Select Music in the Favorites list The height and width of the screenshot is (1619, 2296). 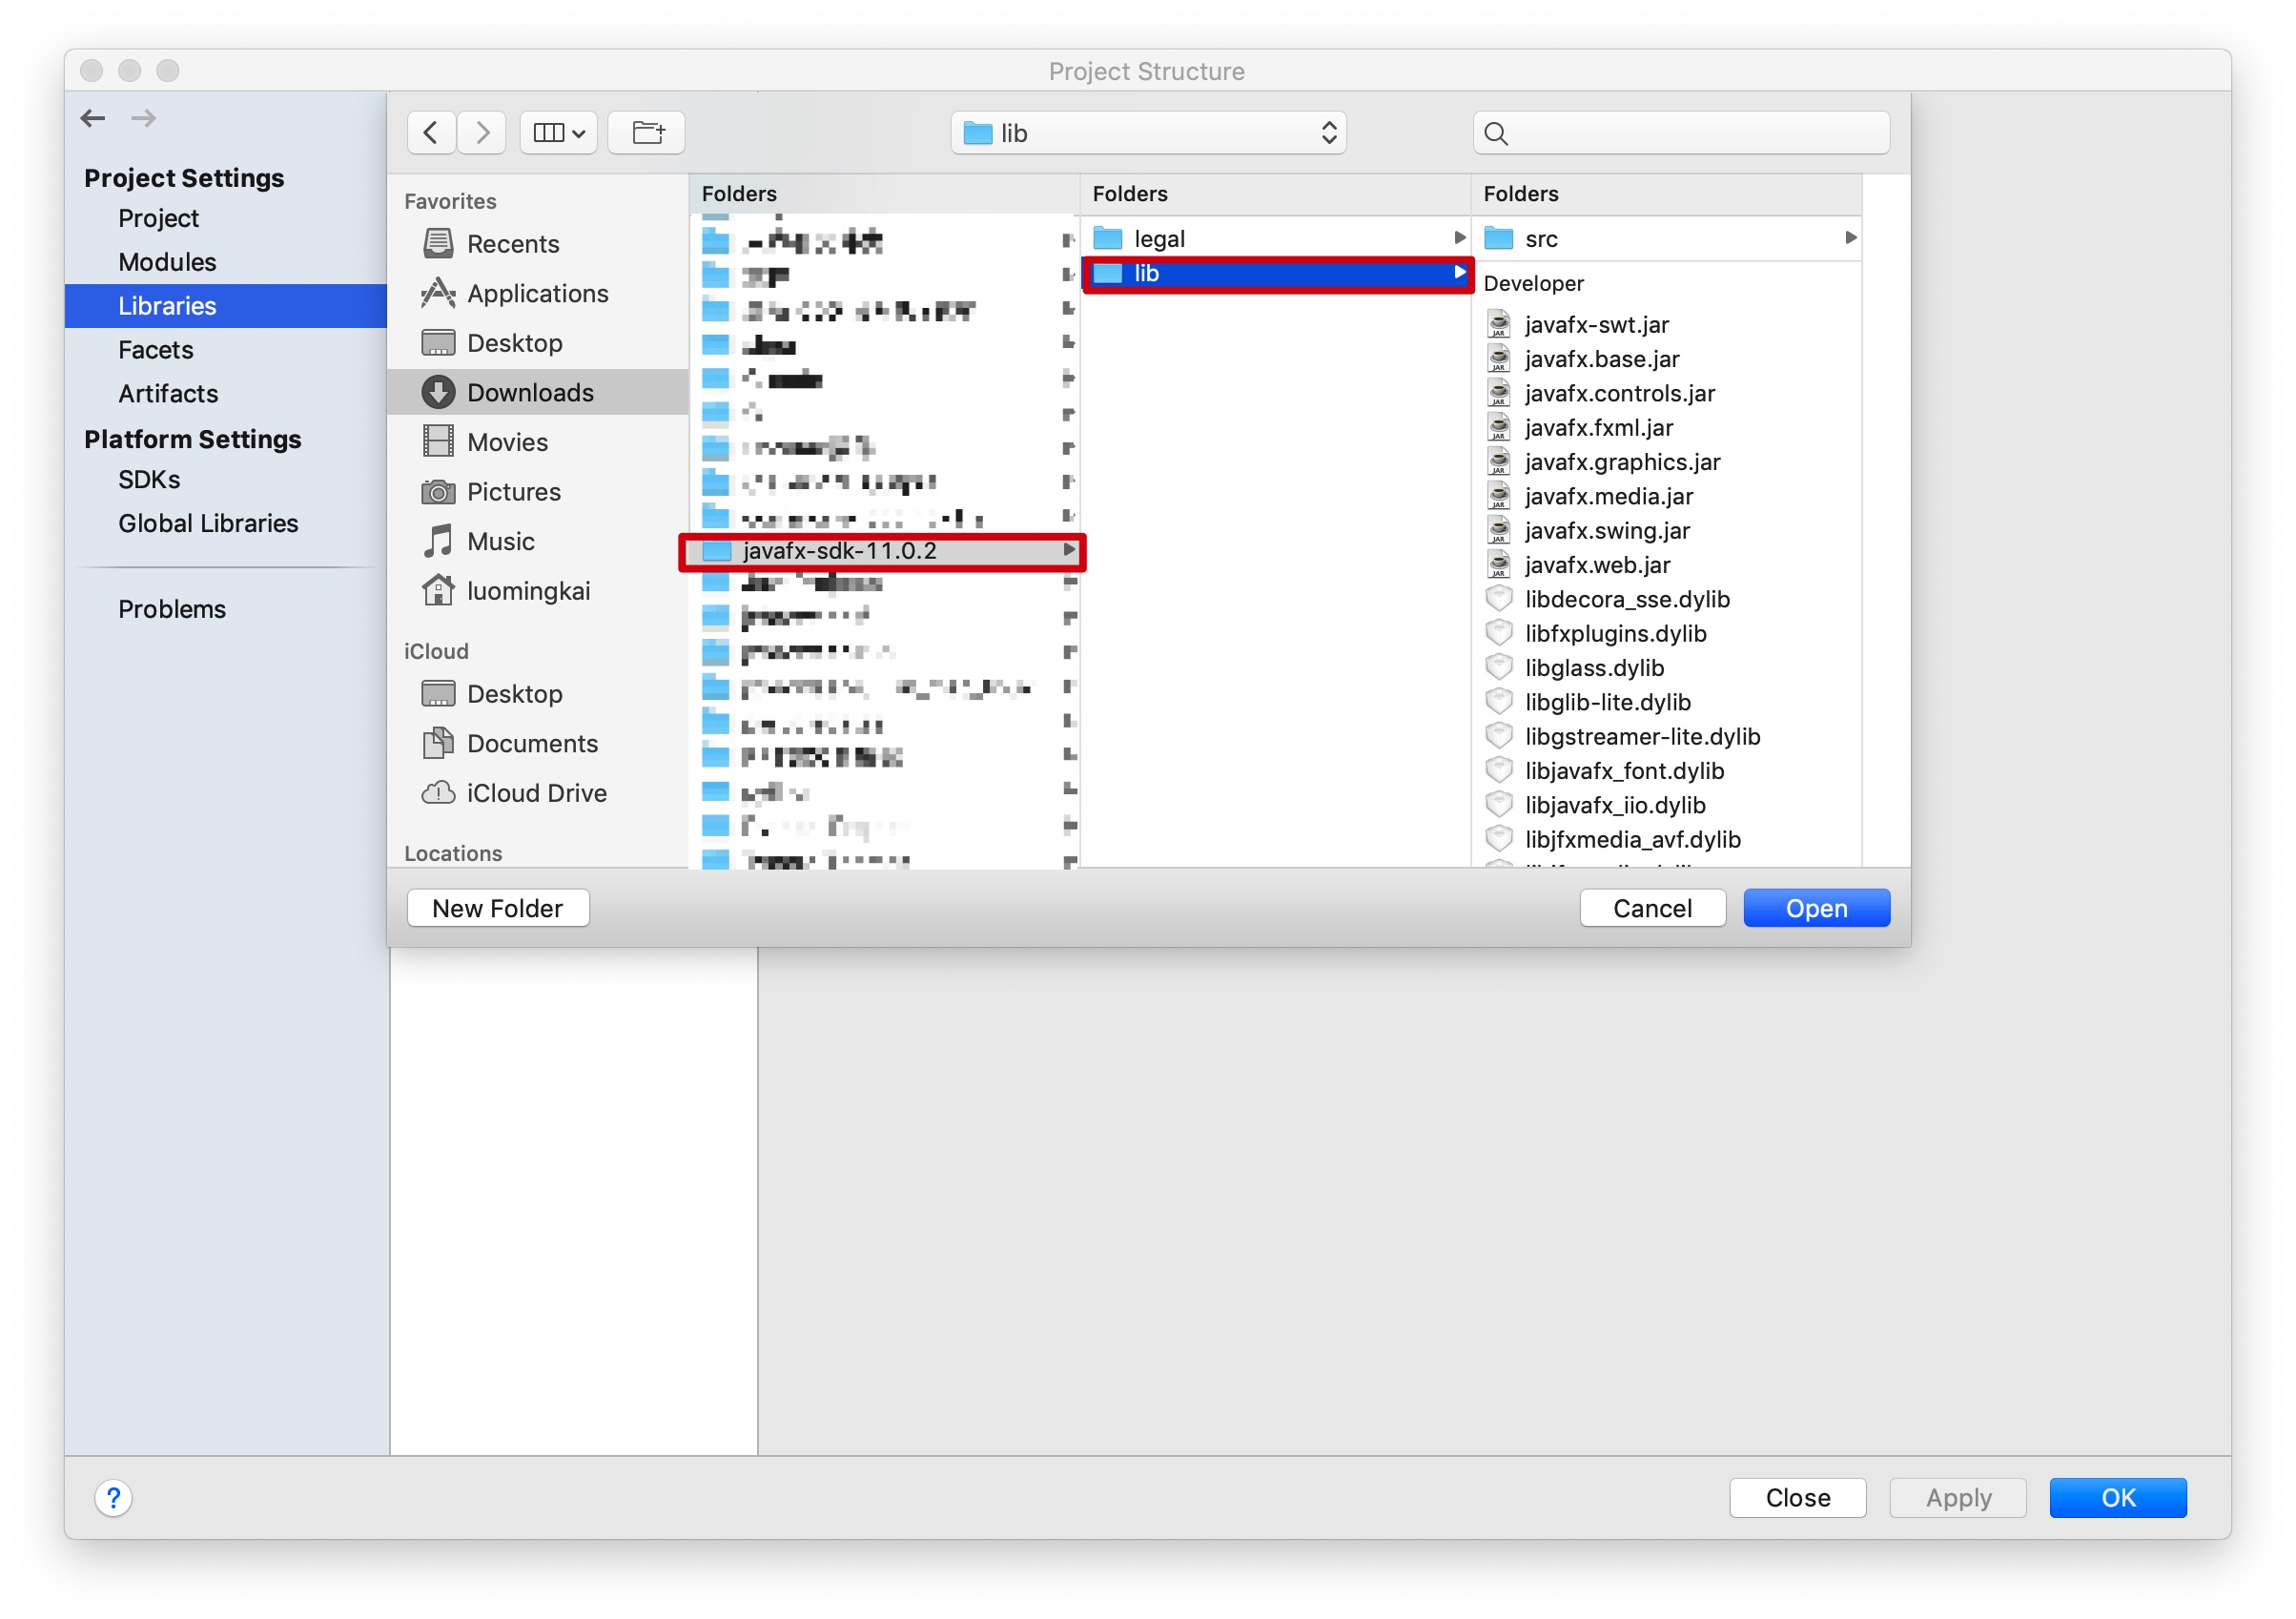coord(500,541)
